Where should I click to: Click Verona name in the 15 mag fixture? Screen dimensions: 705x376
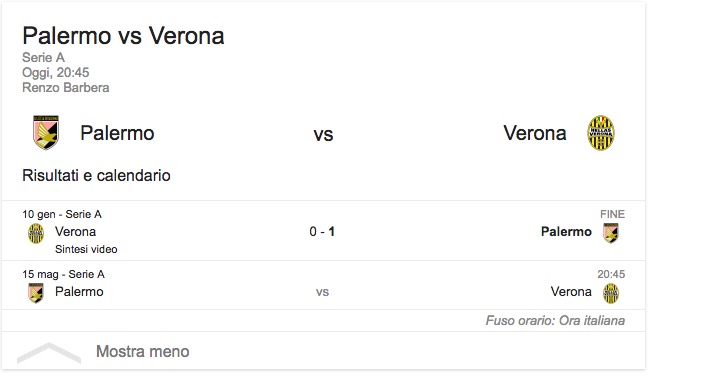click(571, 291)
